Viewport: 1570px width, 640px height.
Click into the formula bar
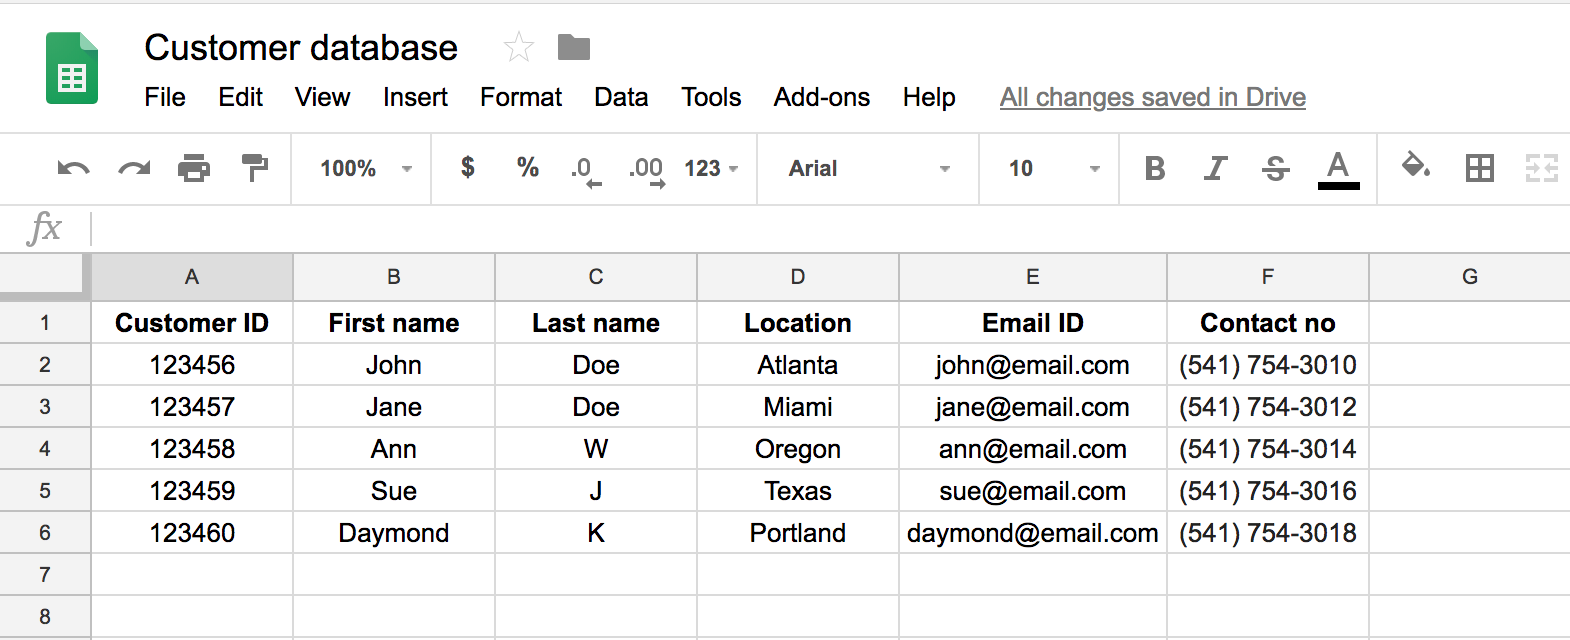830,229
